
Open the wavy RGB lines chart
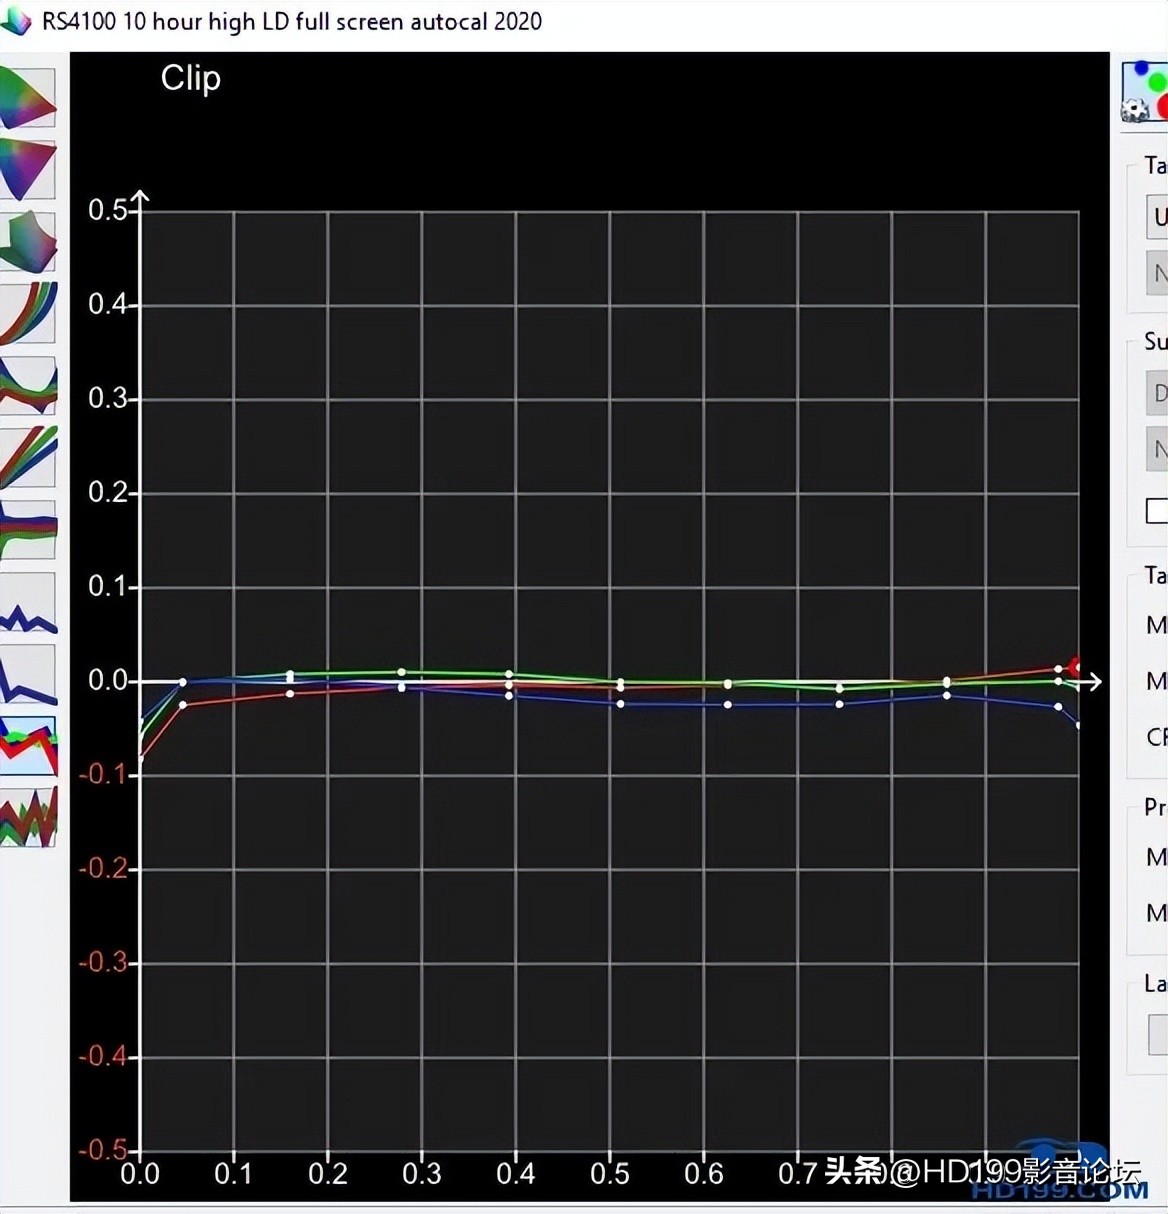coord(28,385)
